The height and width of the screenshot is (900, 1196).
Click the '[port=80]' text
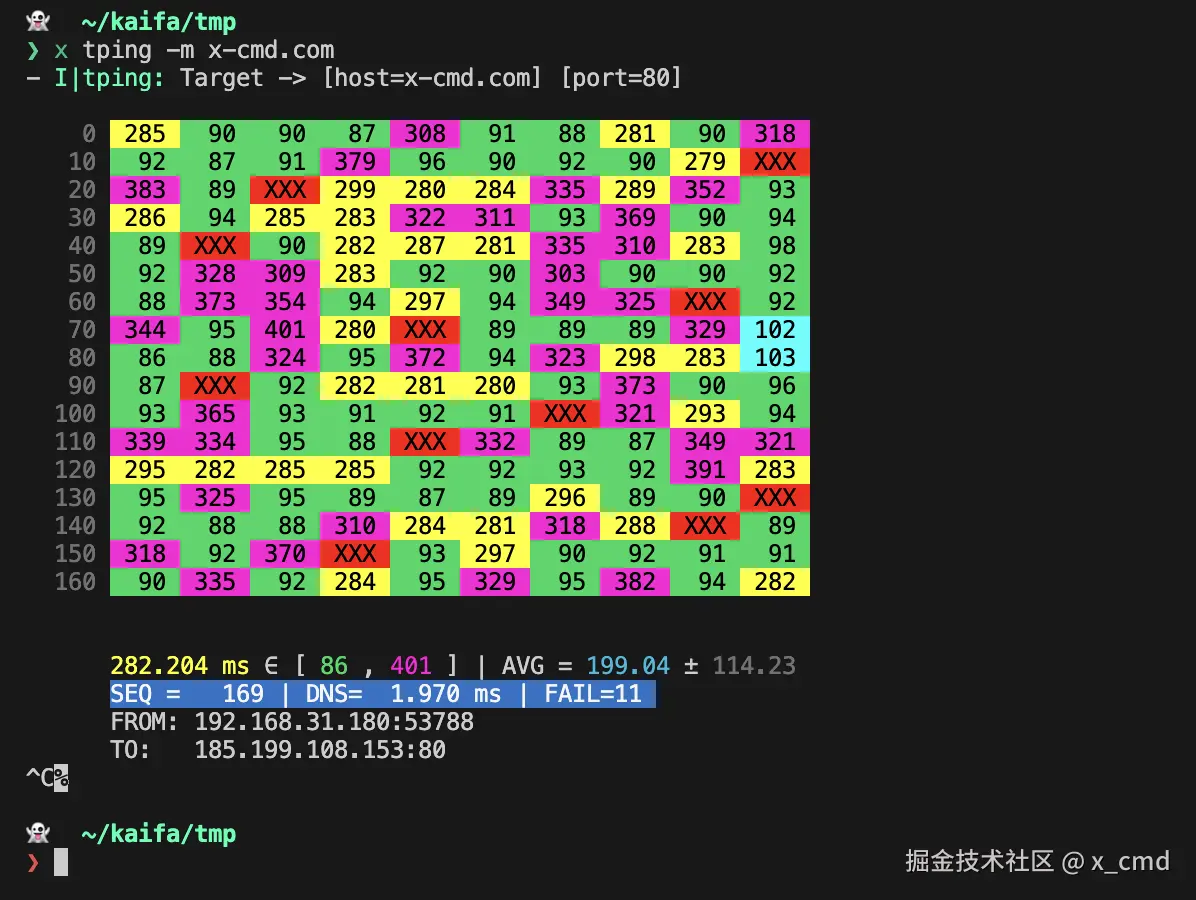(x=621, y=78)
